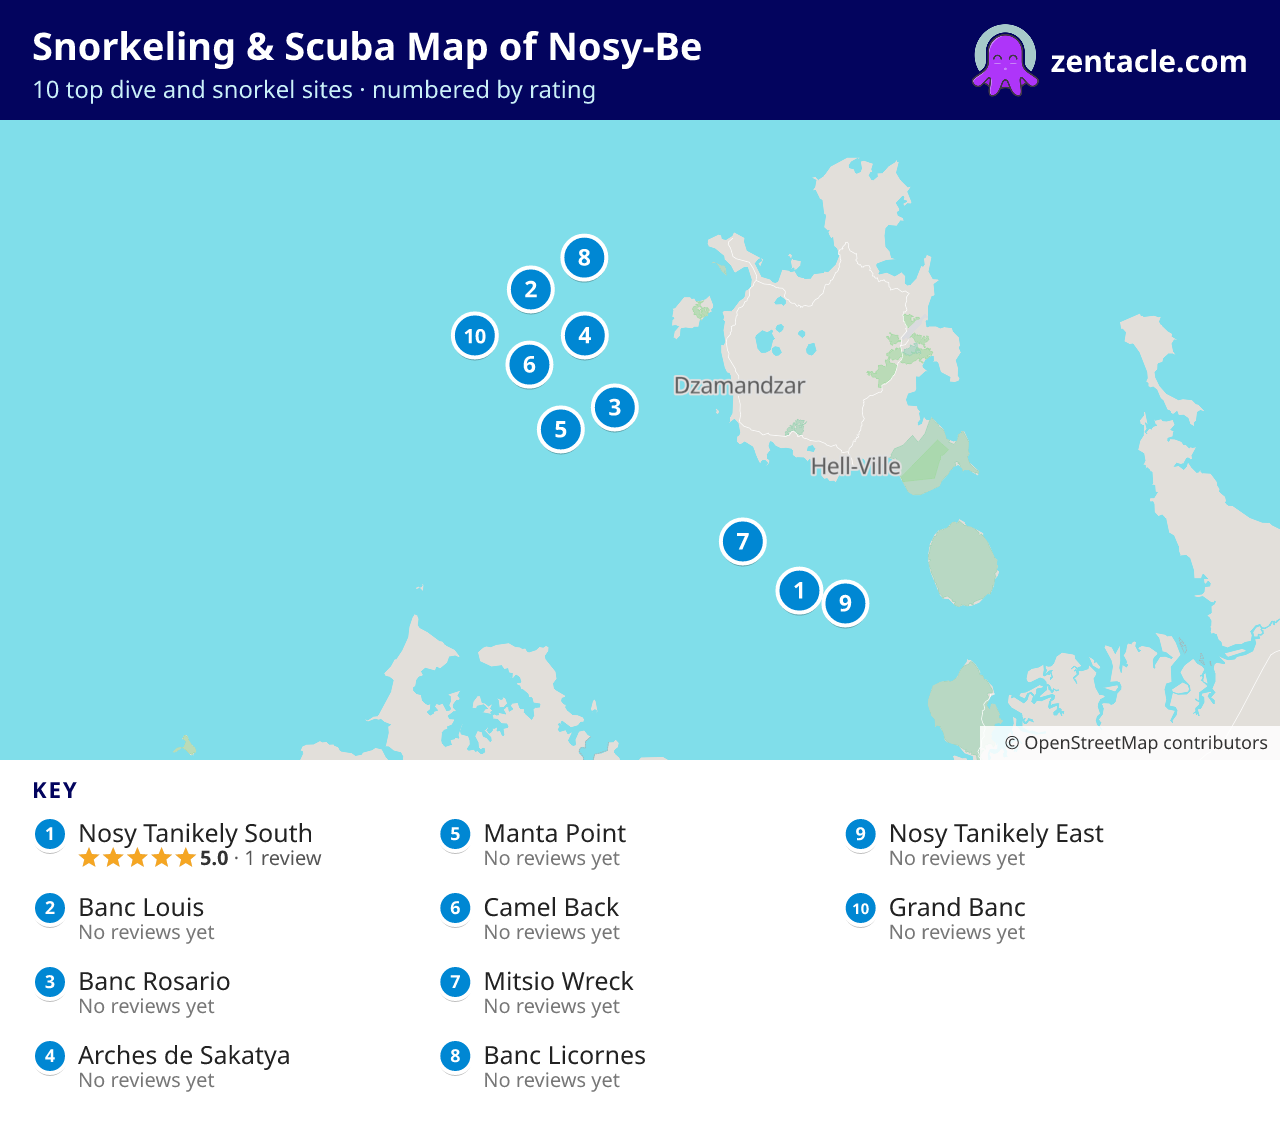Click map marker 1 near Nosy Tanikely
The height and width of the screenshot is (1130, 1280).
[799, 590]
